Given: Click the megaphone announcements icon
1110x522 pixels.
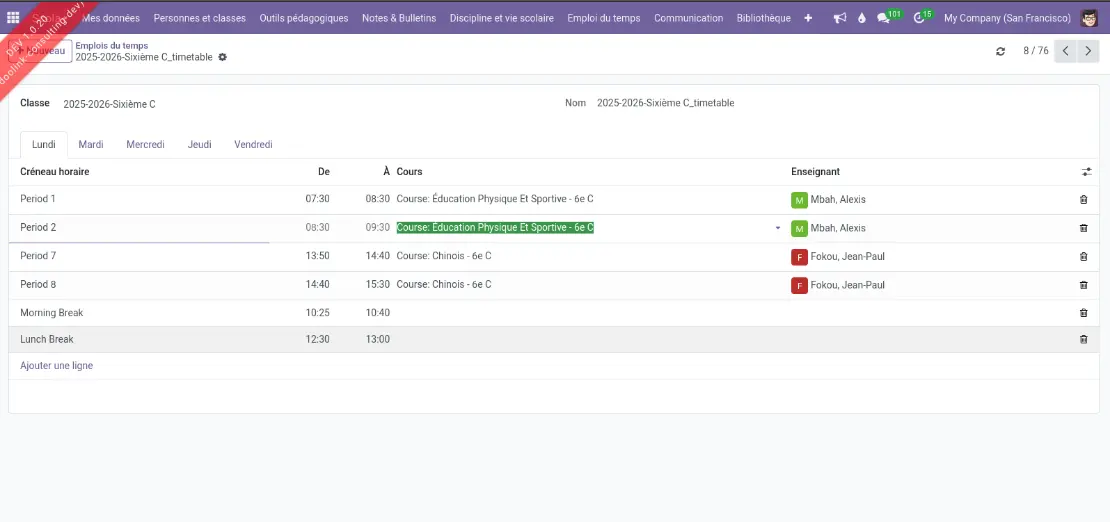Looking at the screenshot, I should [x=839, y=18].
